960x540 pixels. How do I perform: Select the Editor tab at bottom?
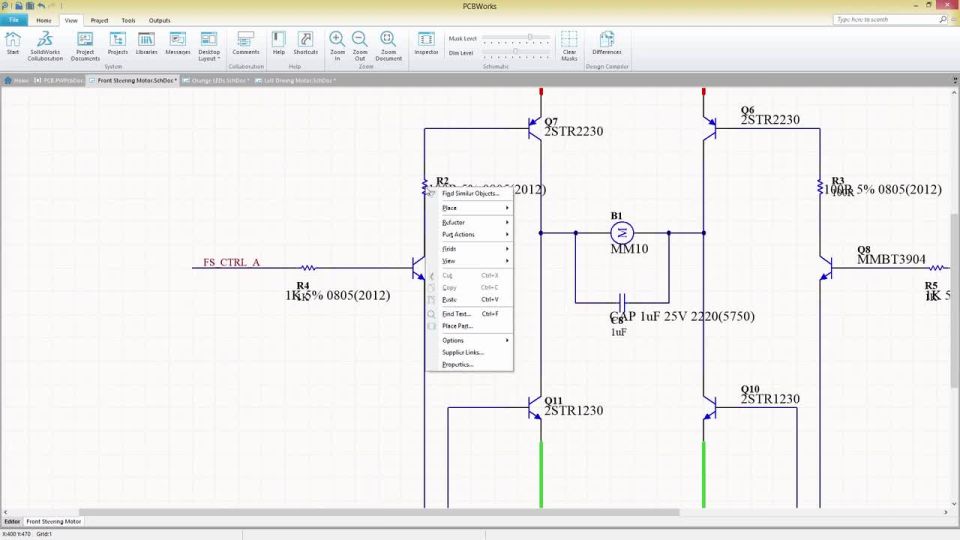[x=12, y=522]
